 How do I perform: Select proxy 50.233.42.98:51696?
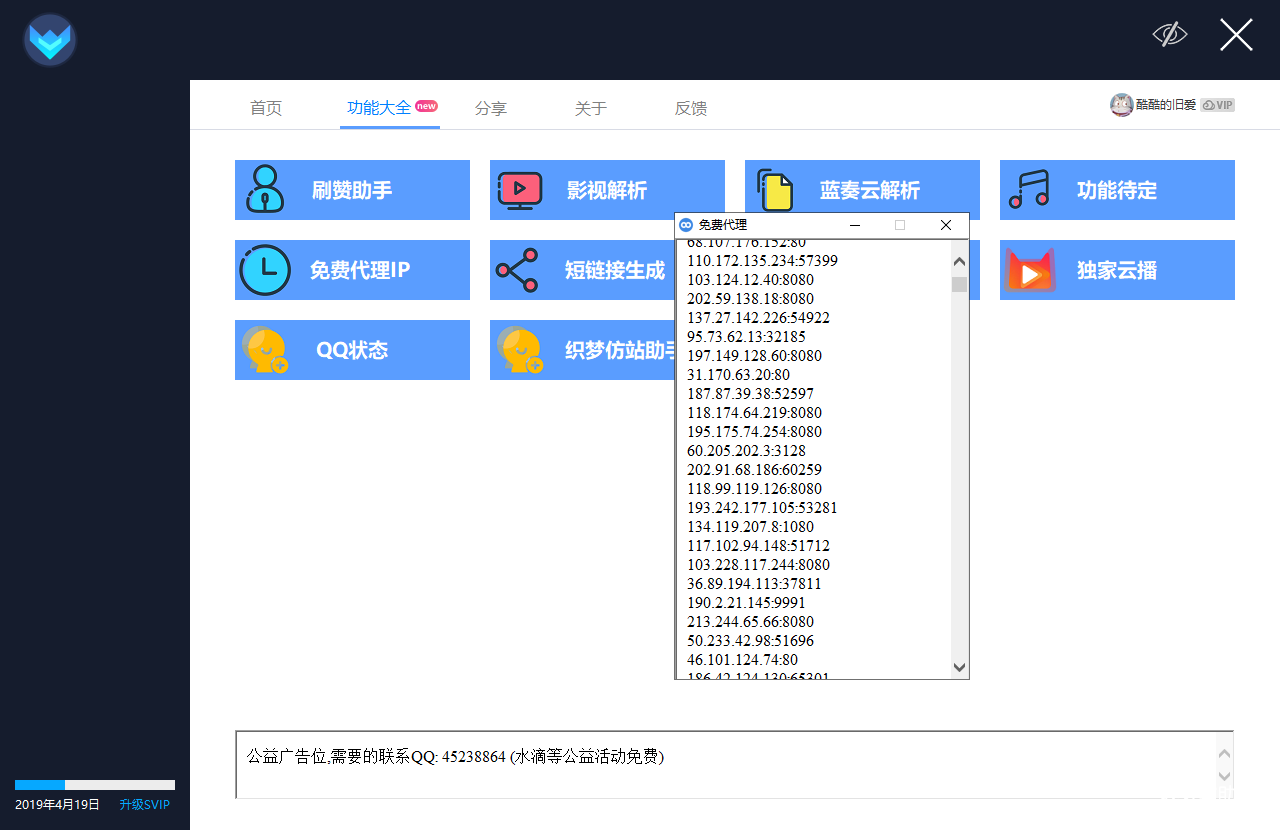[750, 641]
